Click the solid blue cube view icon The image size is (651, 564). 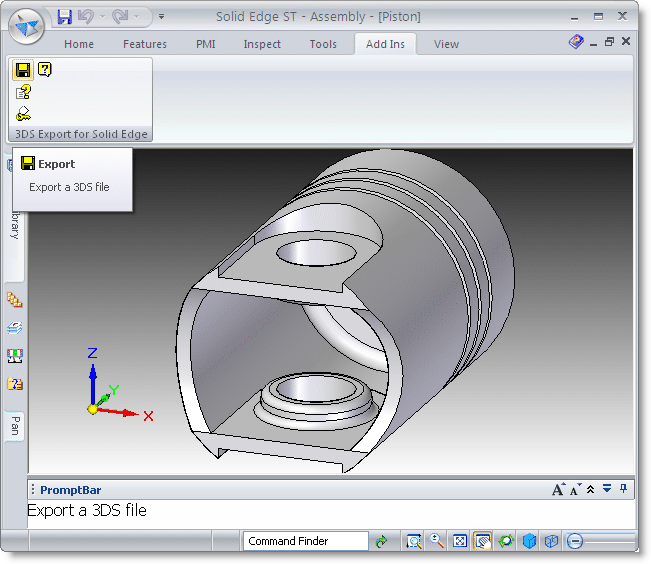click(x=529, y=541)
